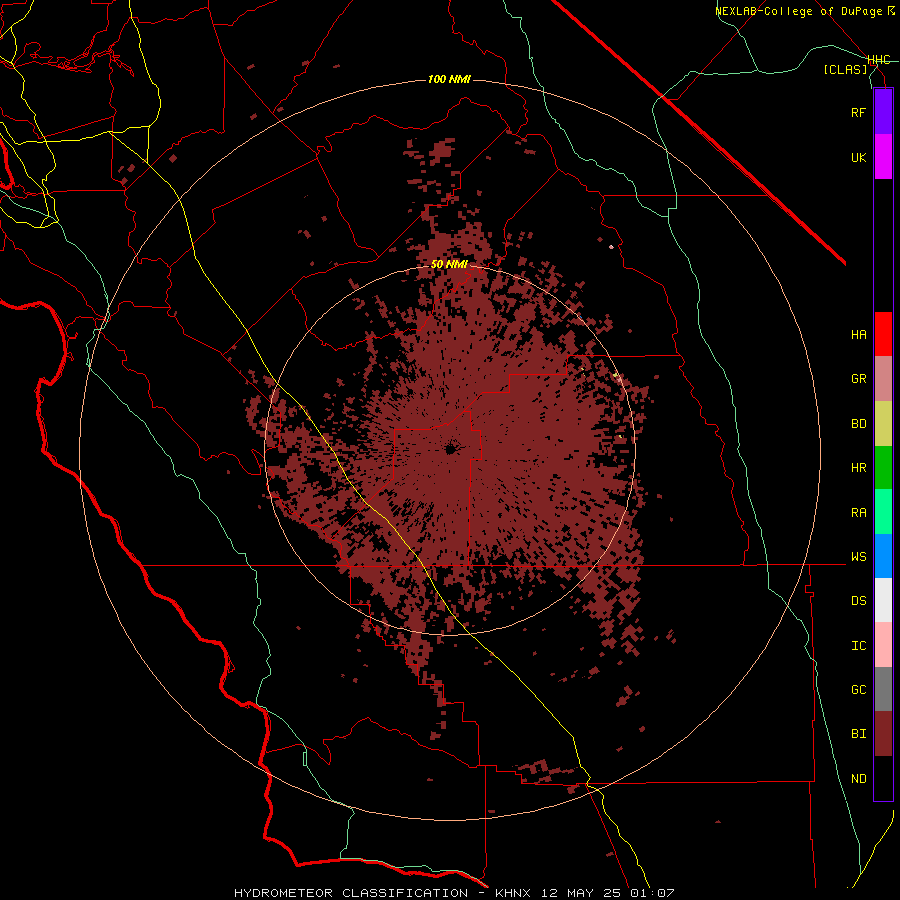Click the 'BD' legend label

pos(858,424)
